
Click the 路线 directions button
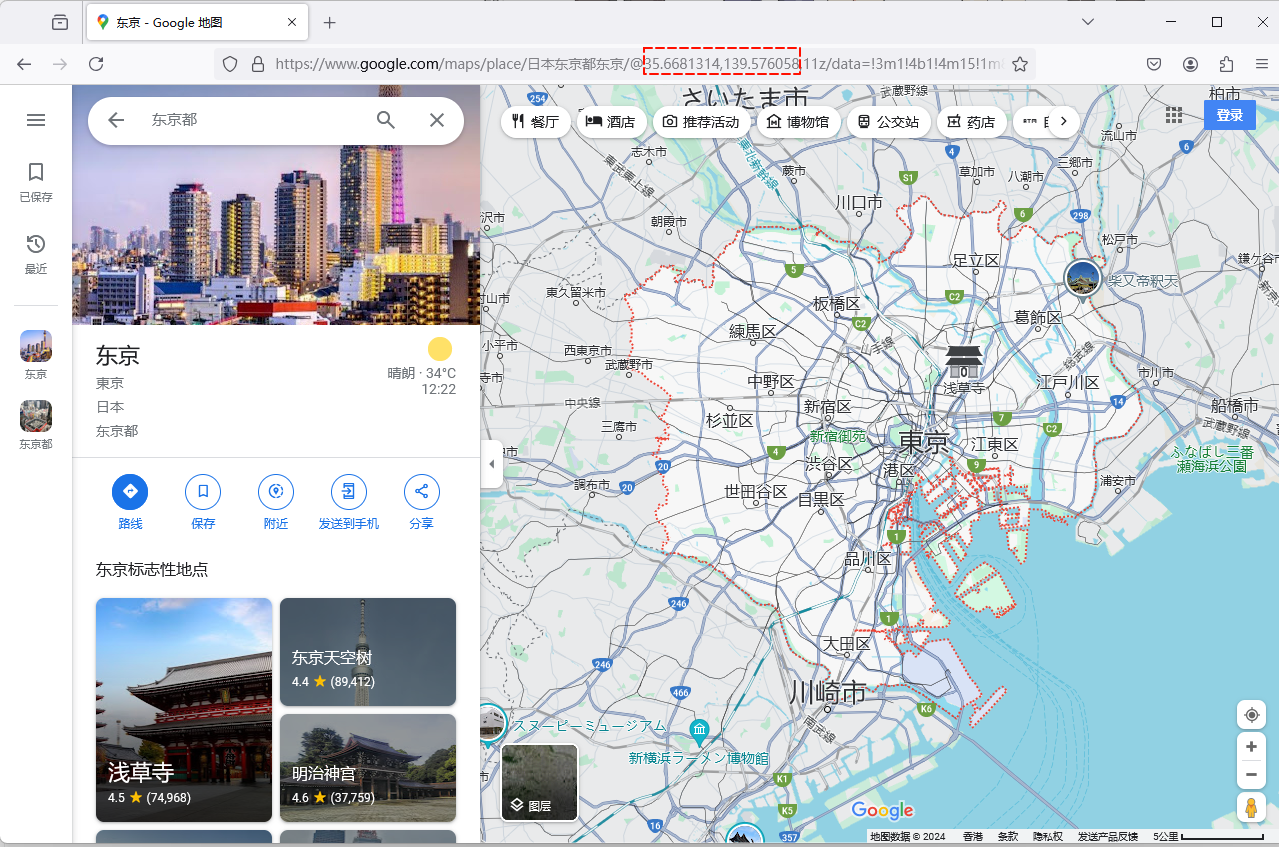[x=130, y=492]
